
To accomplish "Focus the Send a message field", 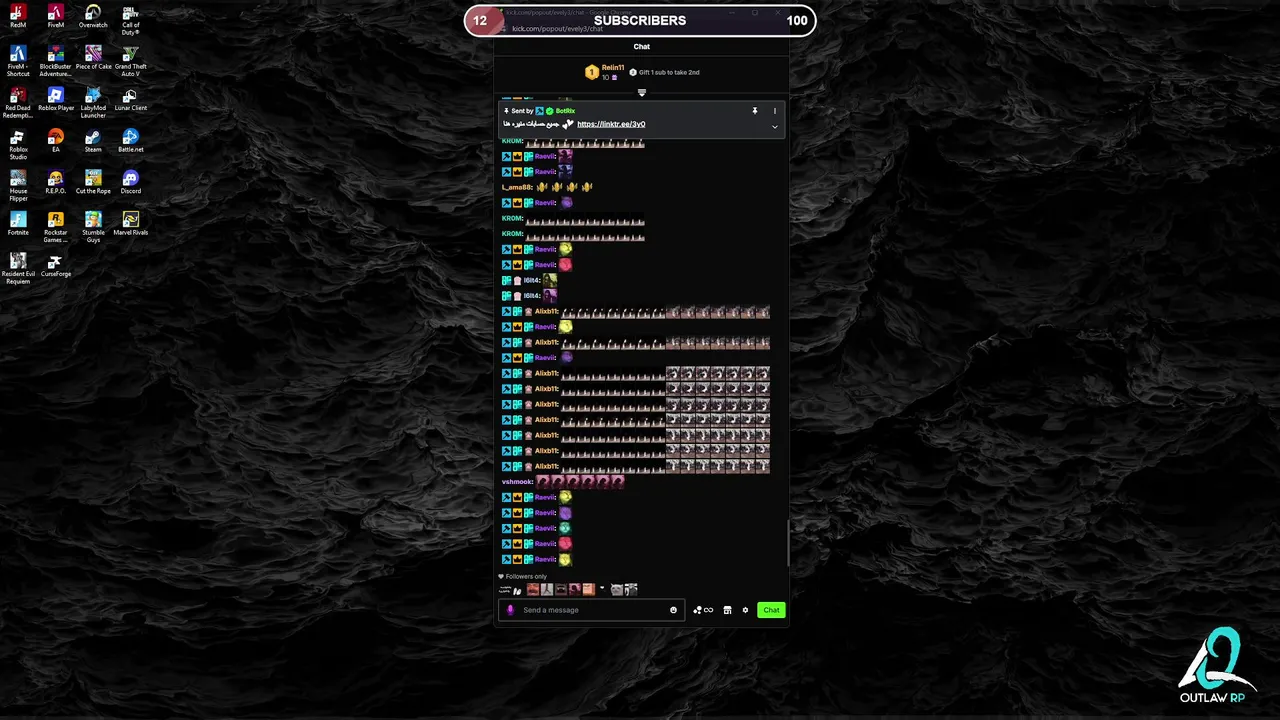I will [x=590, y=610].
